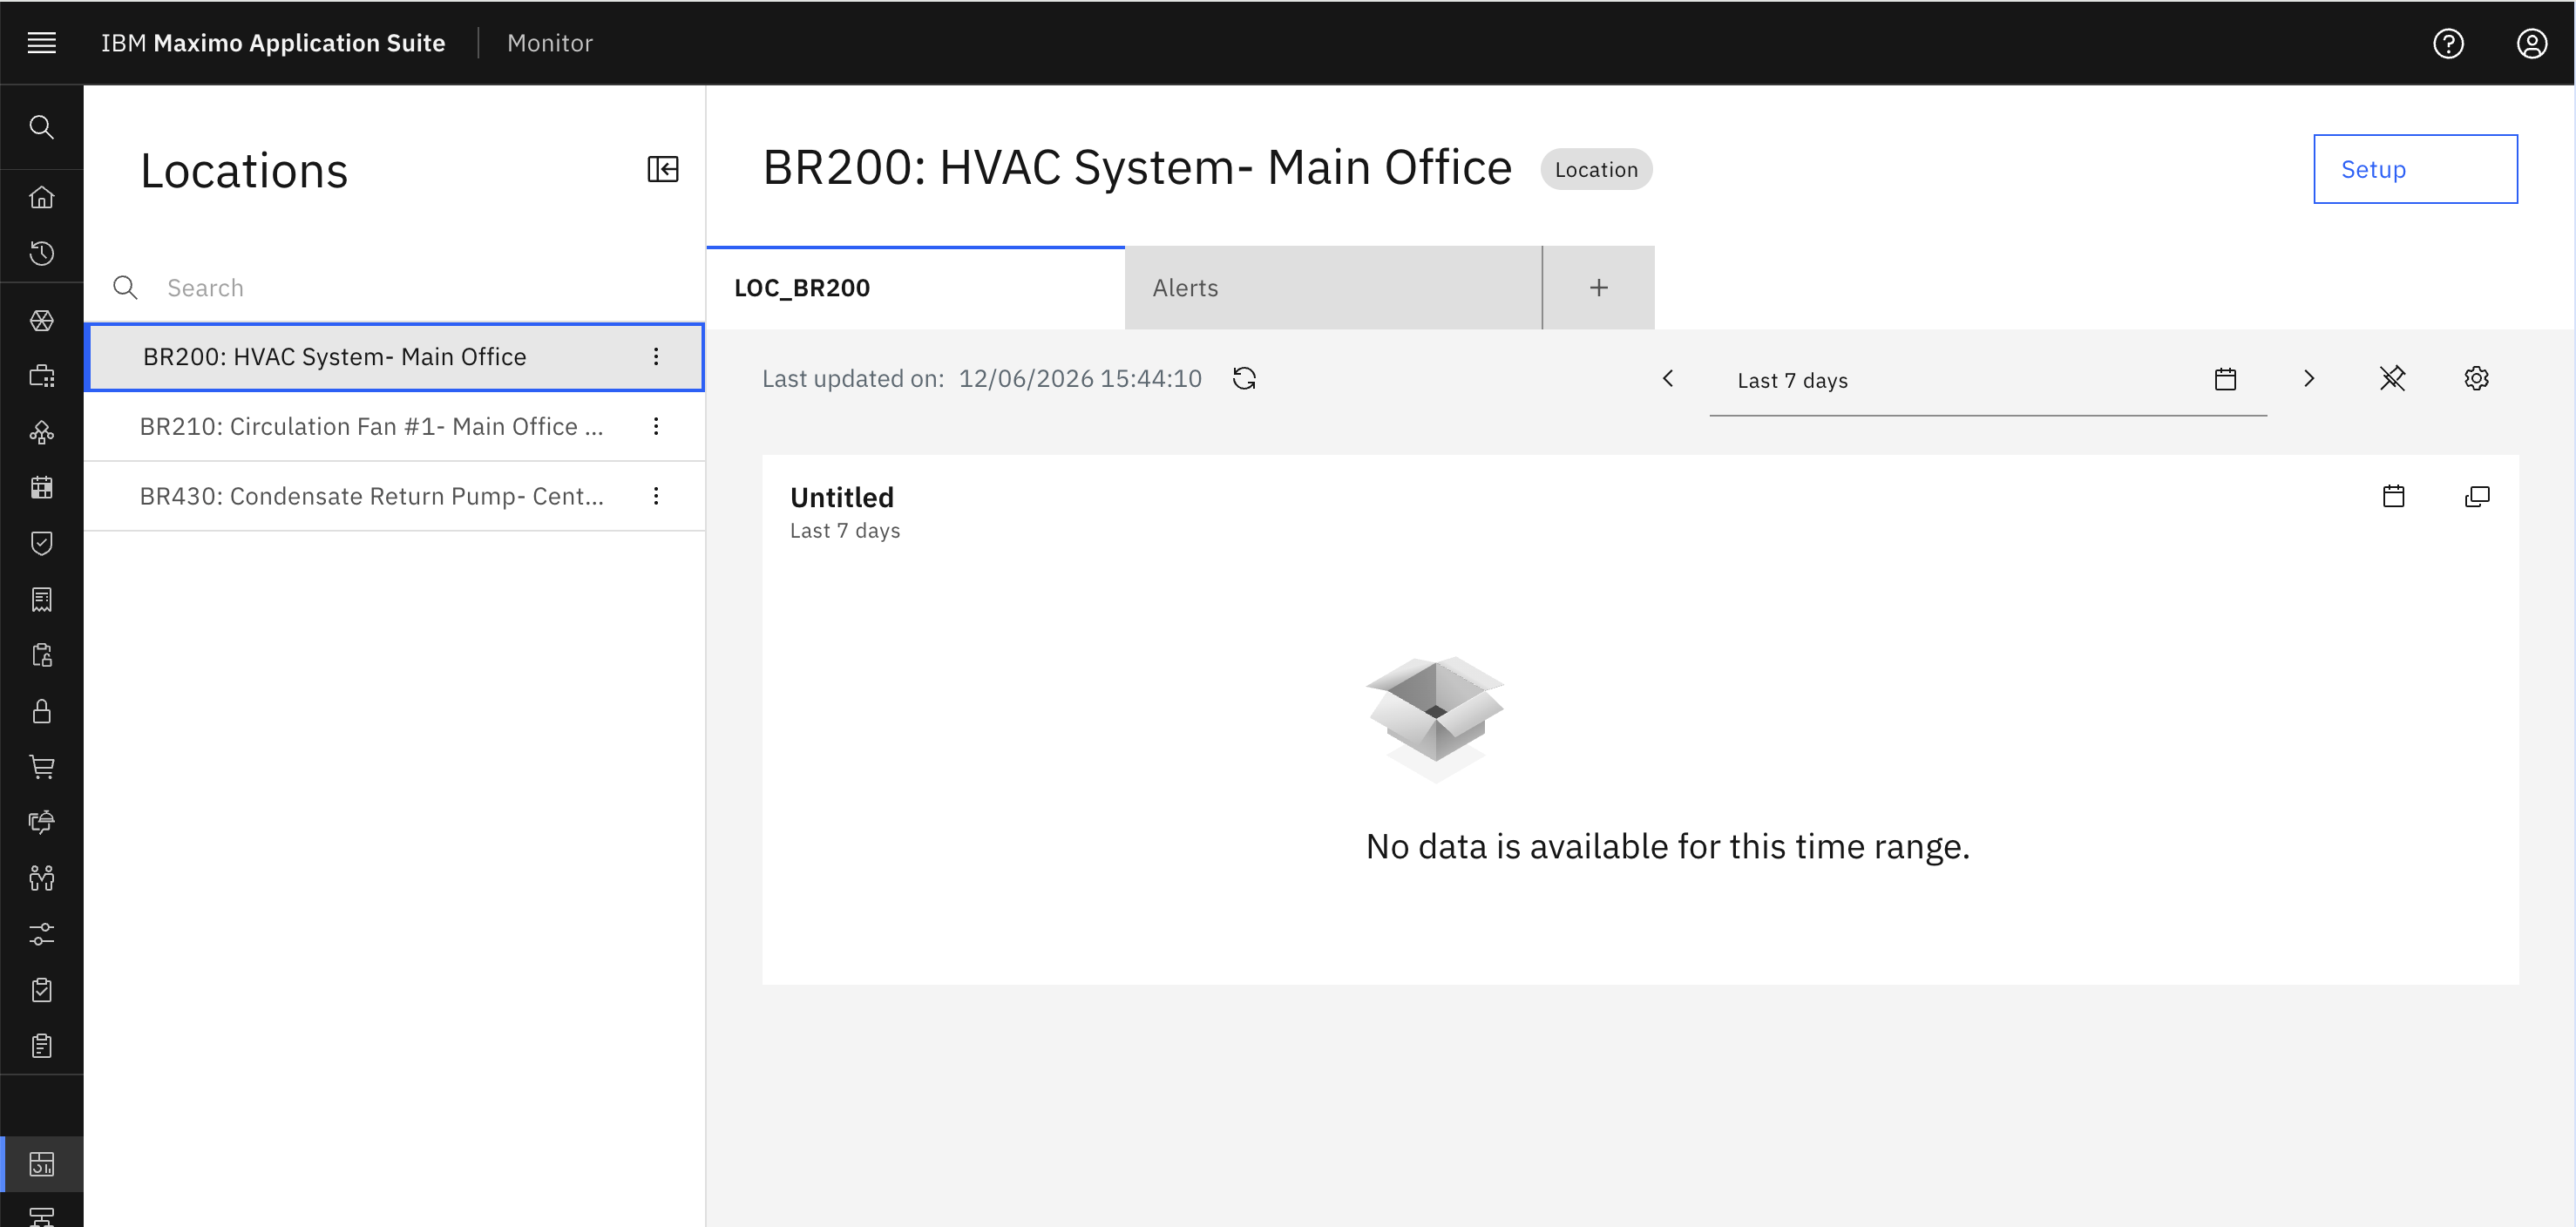Go to next time range

click(2309, 378)
